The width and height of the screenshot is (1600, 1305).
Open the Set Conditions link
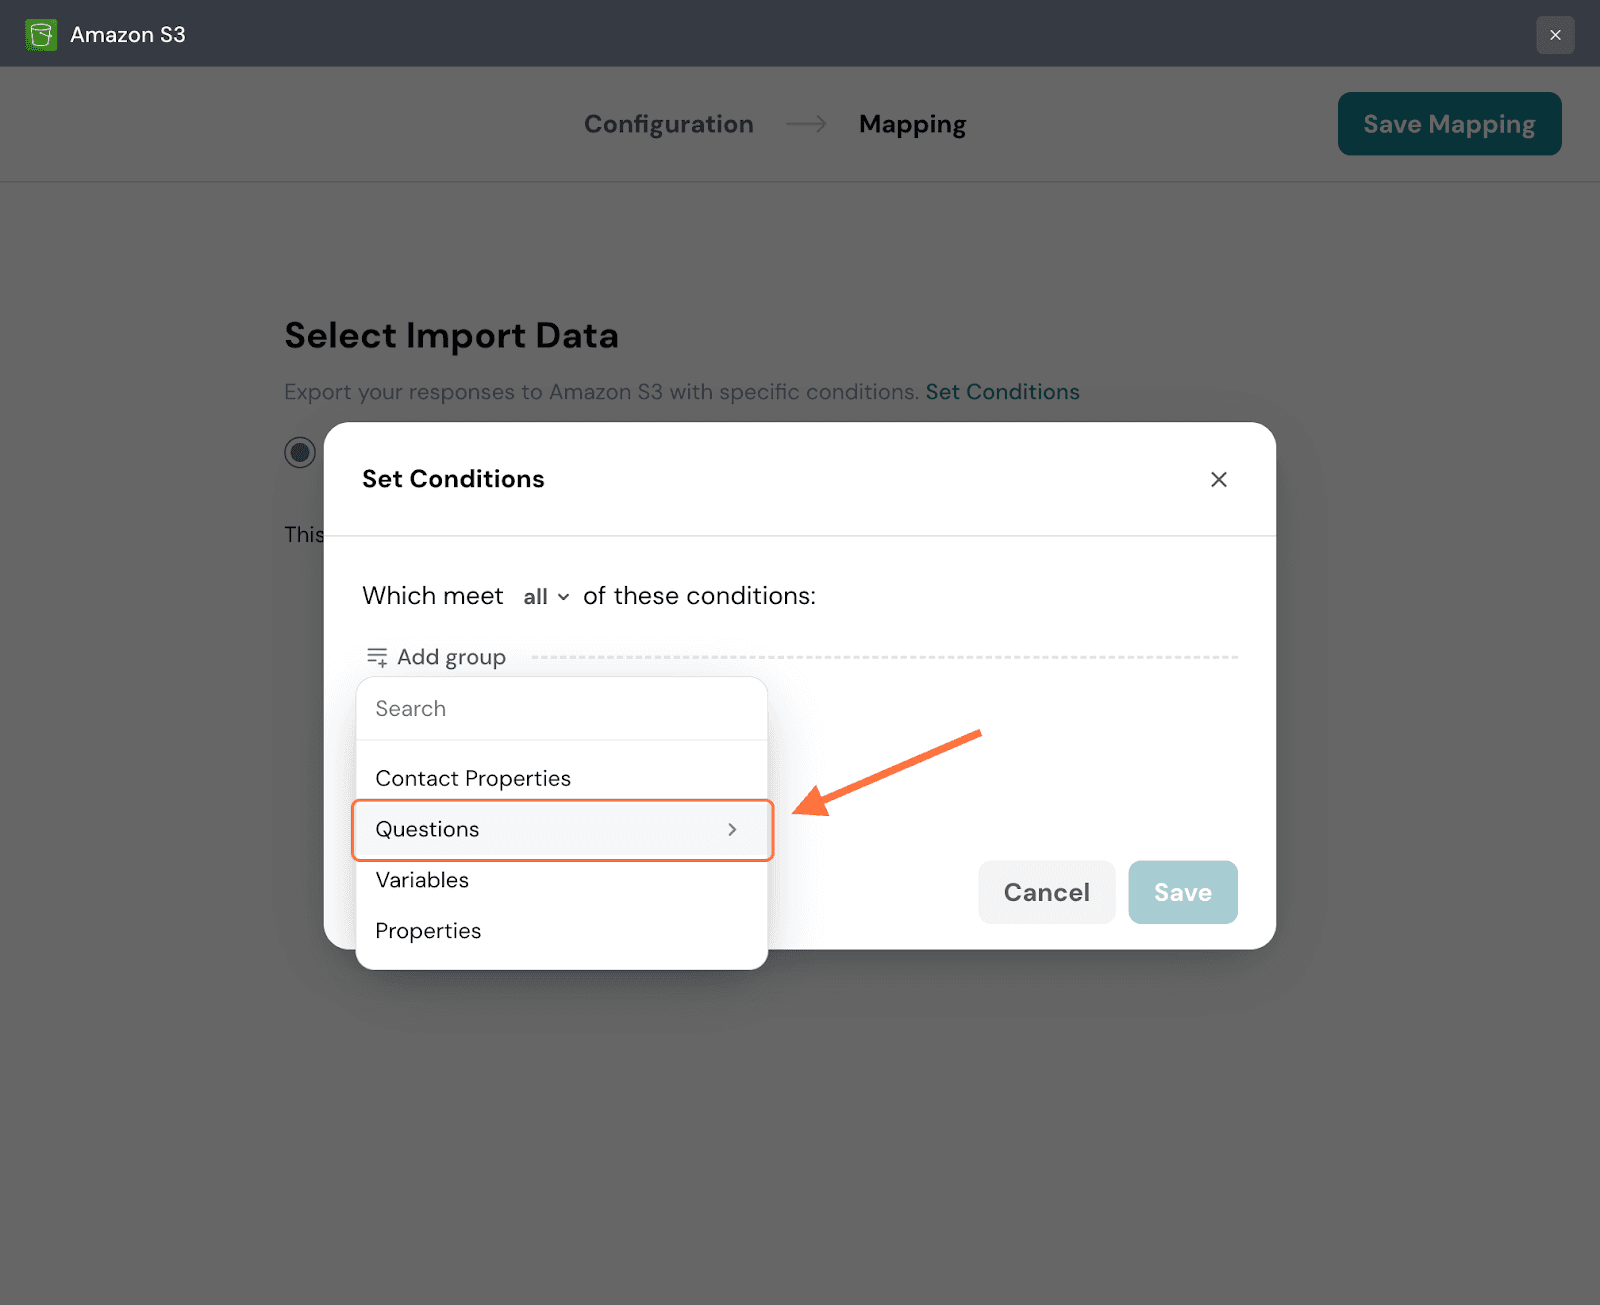click(x=1002, y=392)
